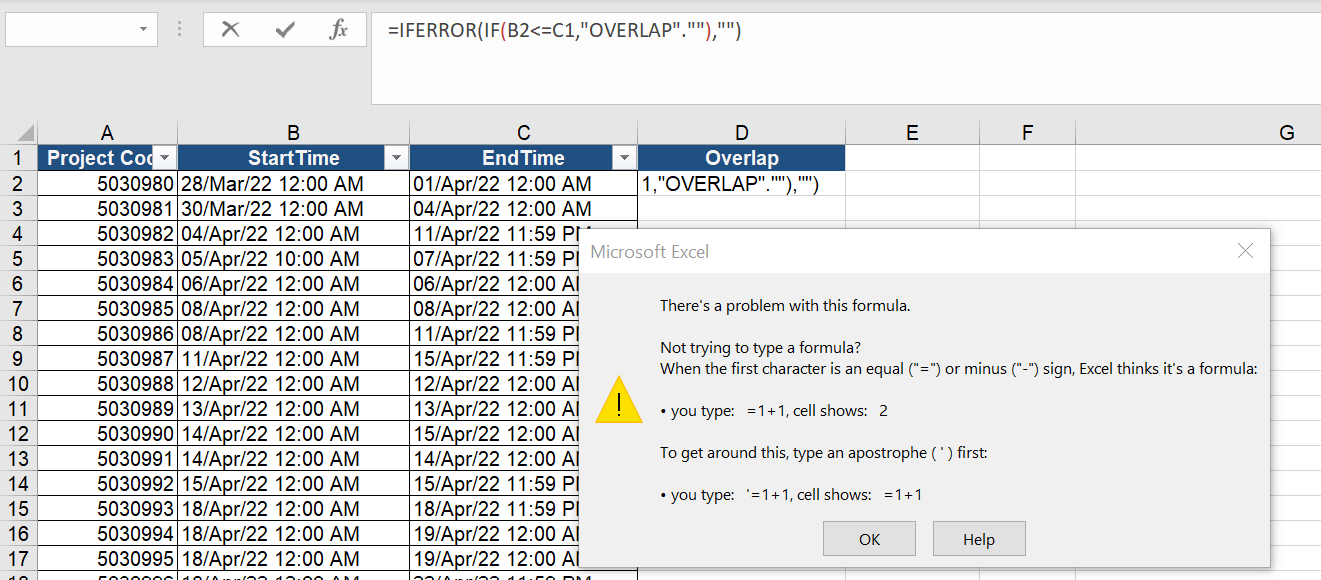Cancel the formula entry with the X icon
This screenshot has height=580, width=1321.
(x=230, y=30)
